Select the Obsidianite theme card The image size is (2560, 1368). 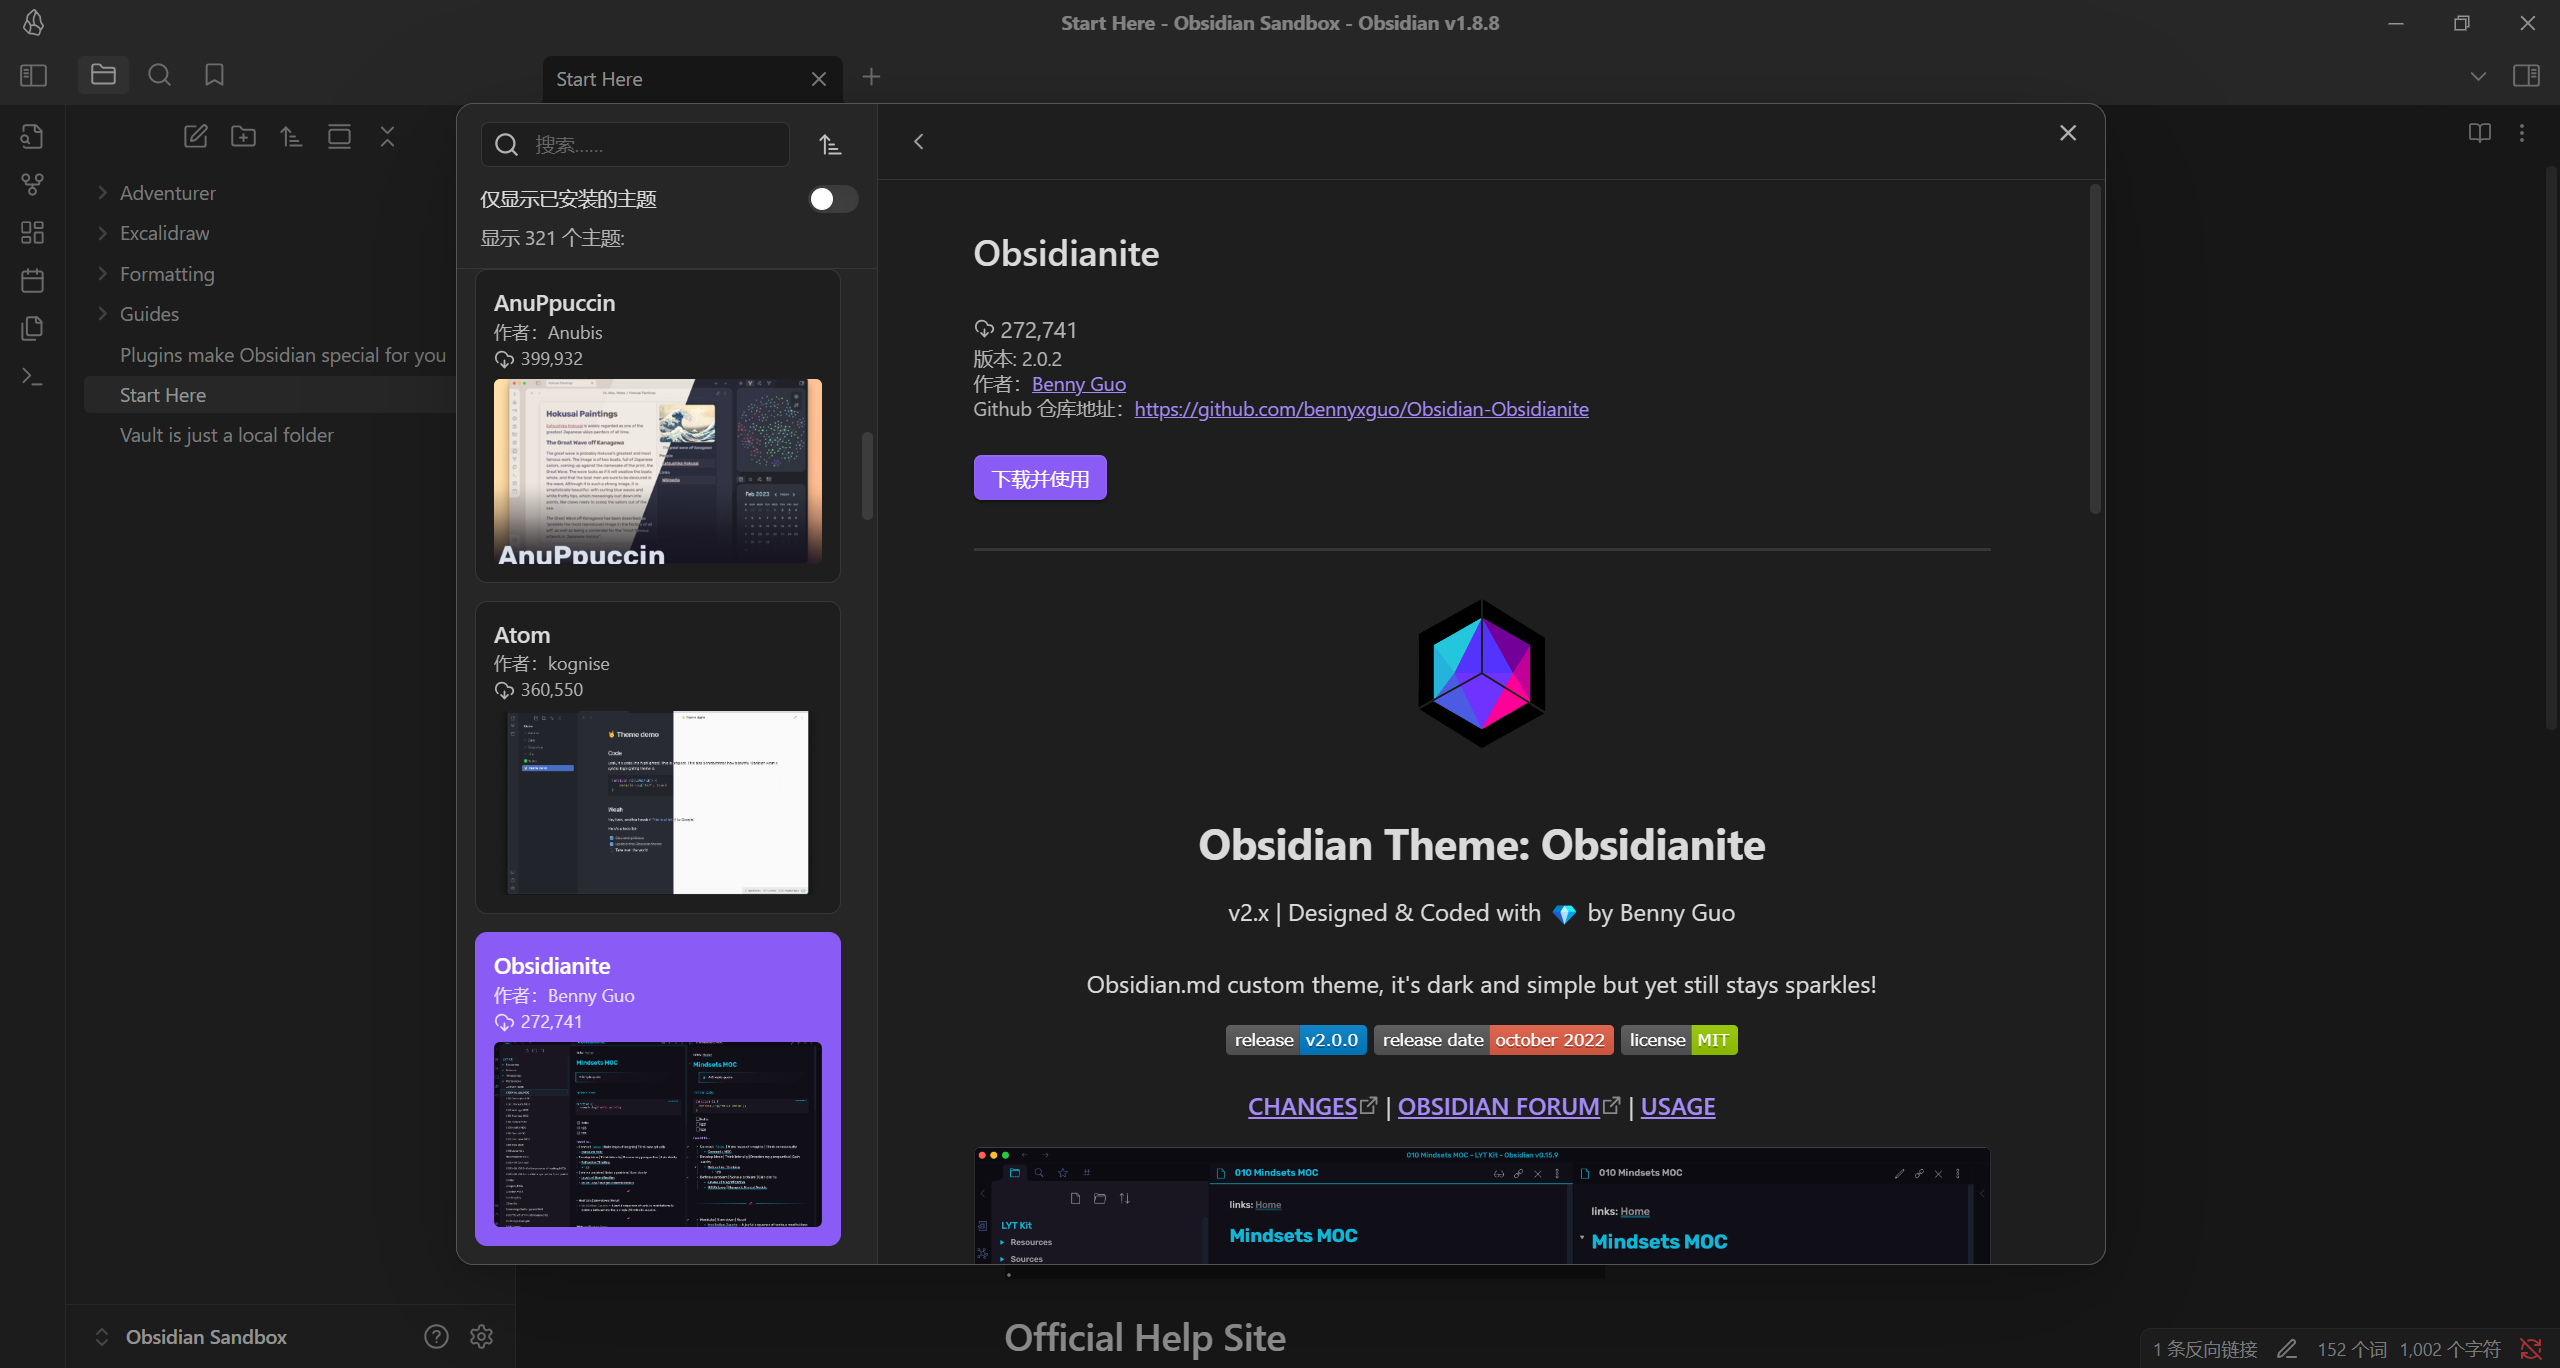click(x=658, y=1089)
